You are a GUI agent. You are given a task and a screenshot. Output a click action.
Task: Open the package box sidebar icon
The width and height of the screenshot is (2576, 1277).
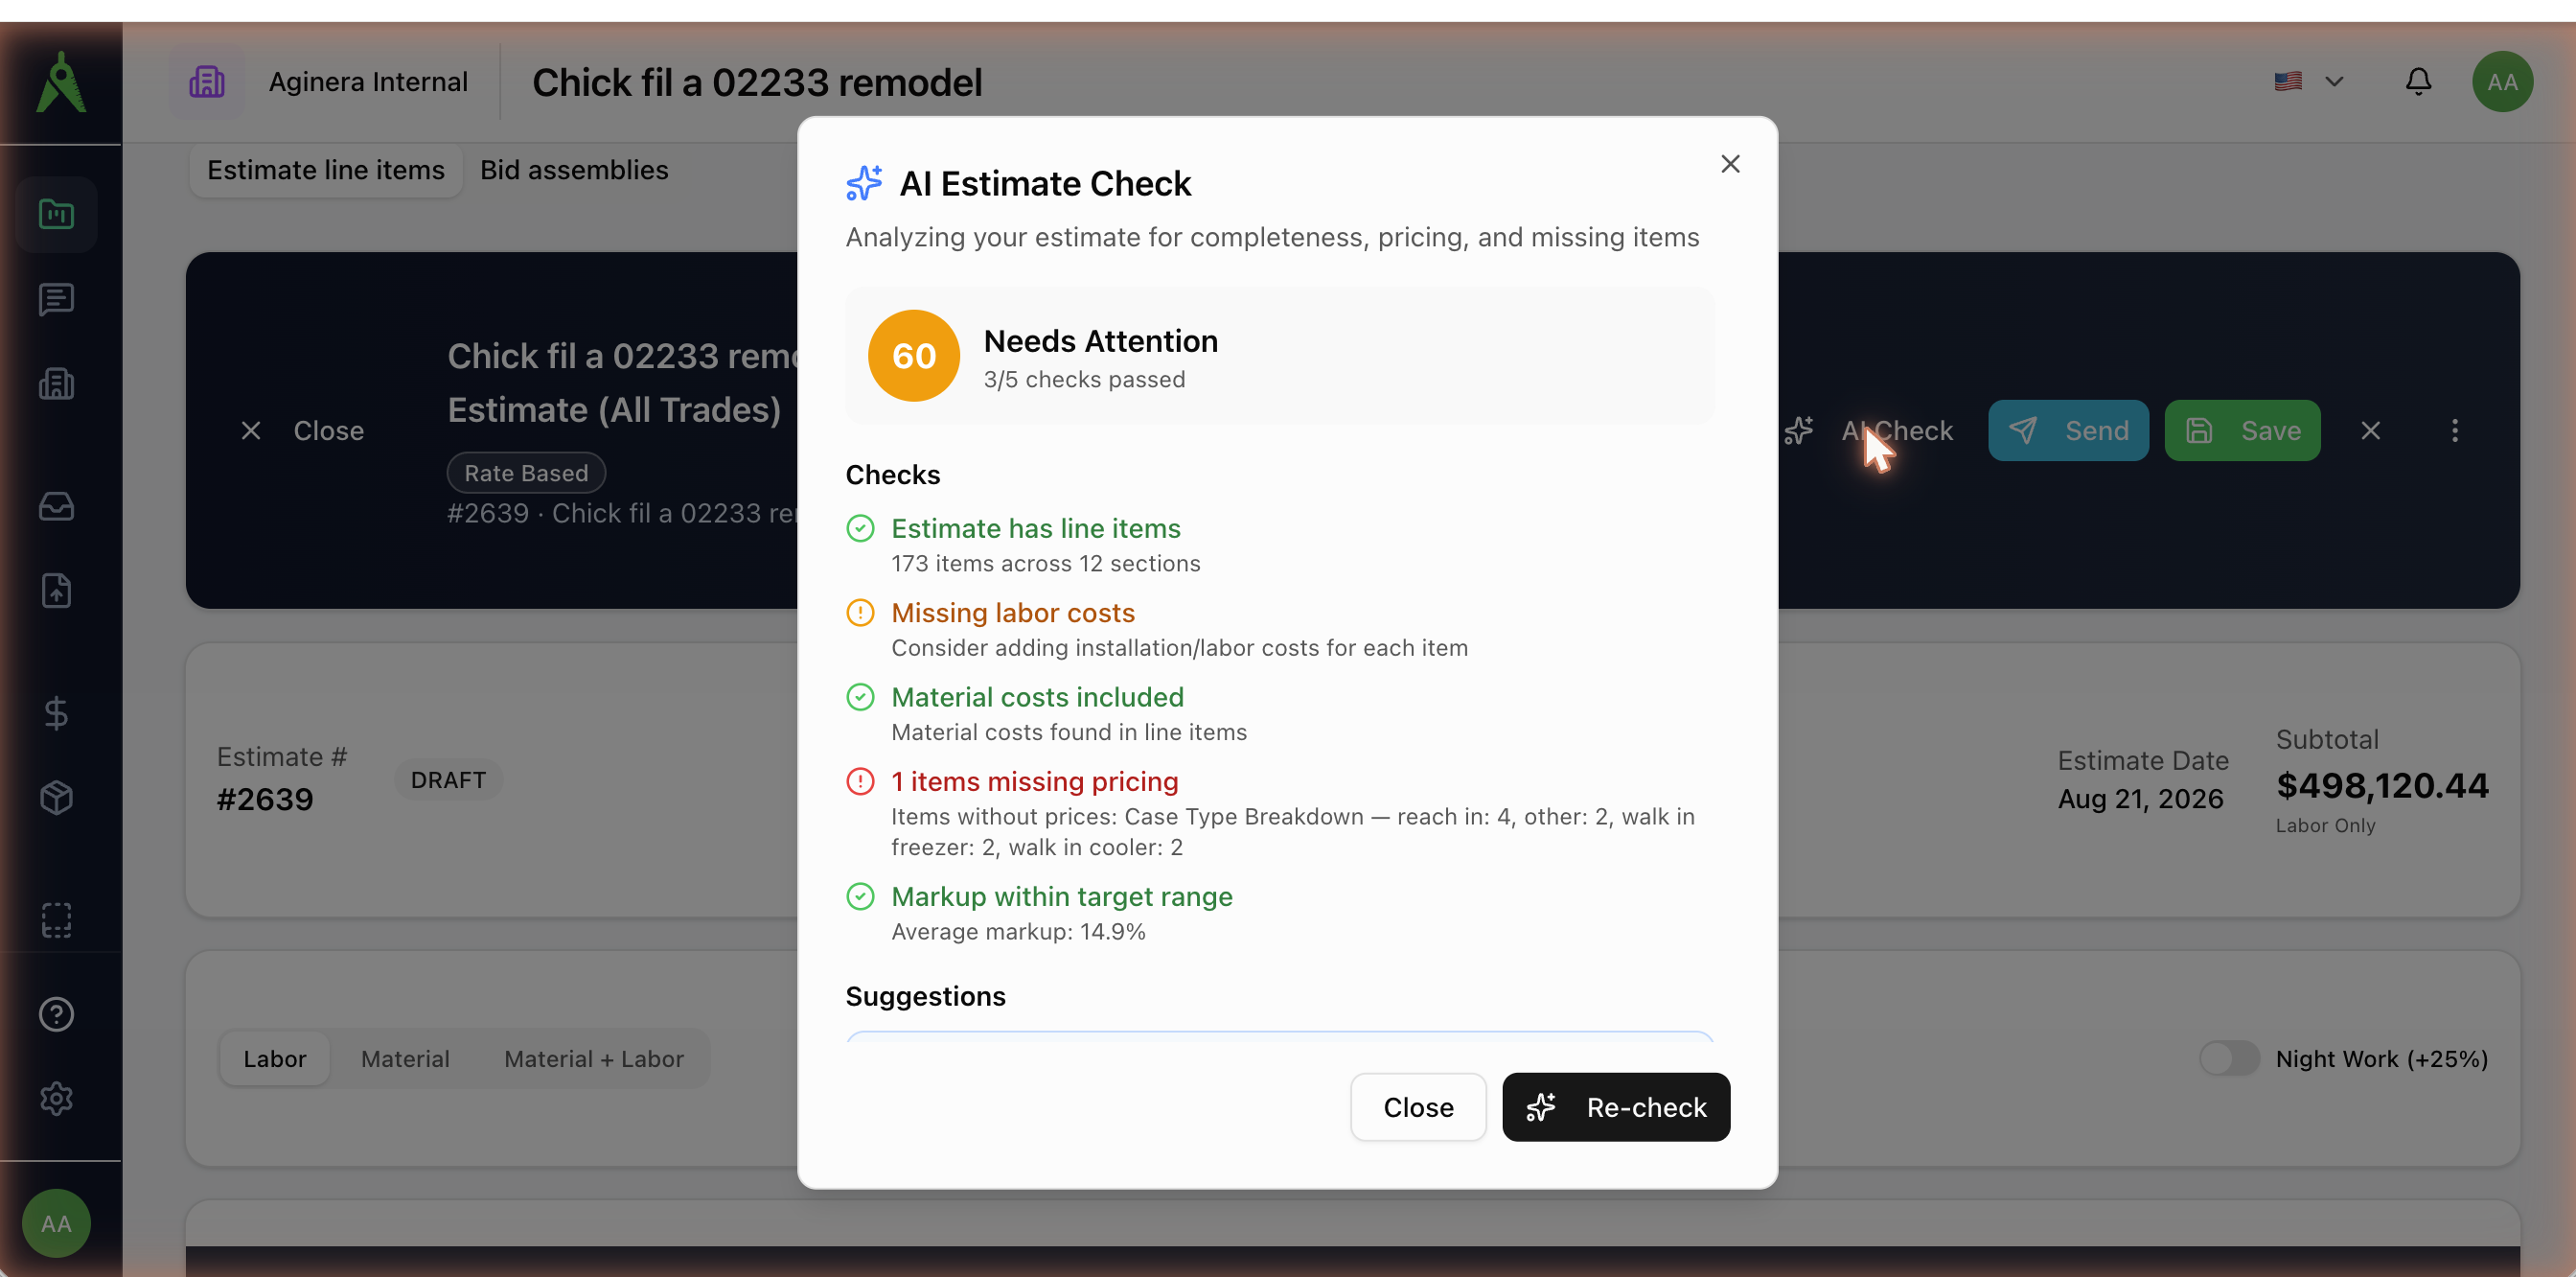coord(56,797)
